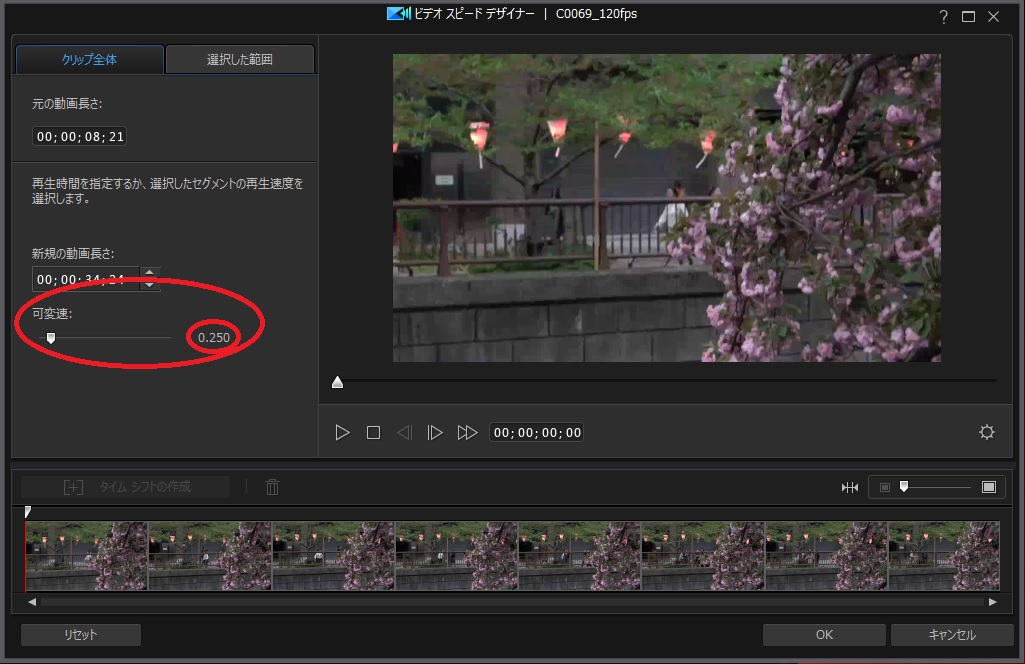This screenshot has width=1025, height=664.
Task: Switch to クリップ全体 tab
Action: coord(89,59)
